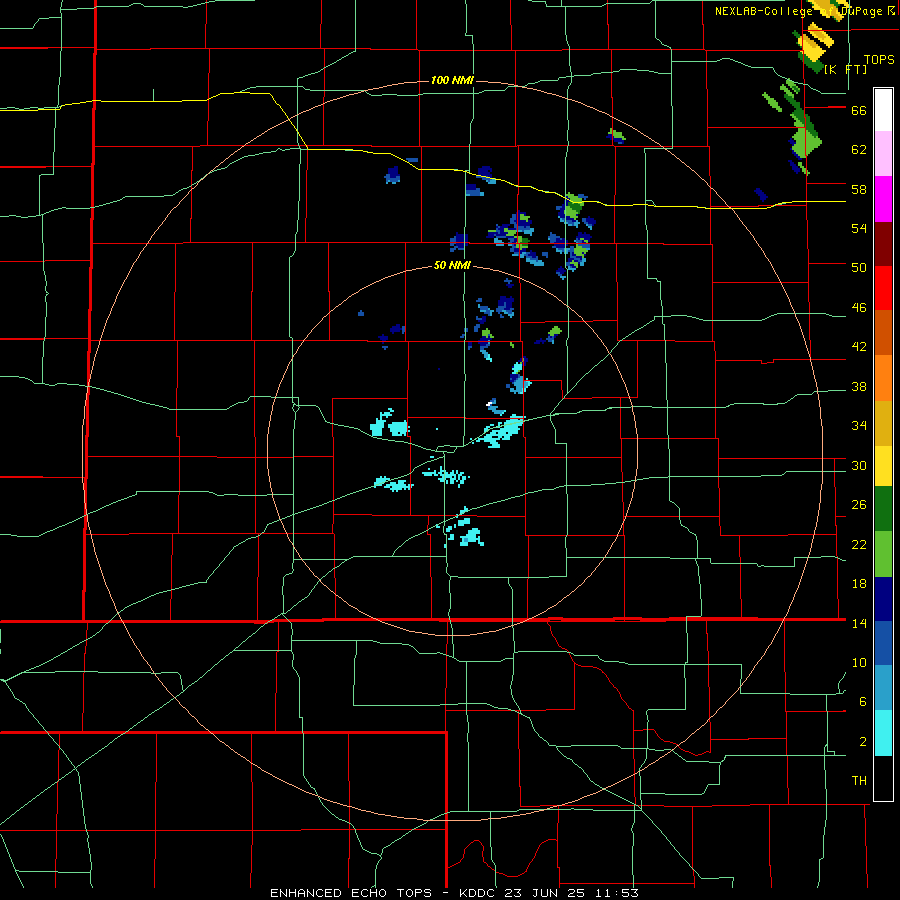The width and height of the screenshot is (900, 900).
Task: Click the "30" legend value
Action: click(859, 465)
